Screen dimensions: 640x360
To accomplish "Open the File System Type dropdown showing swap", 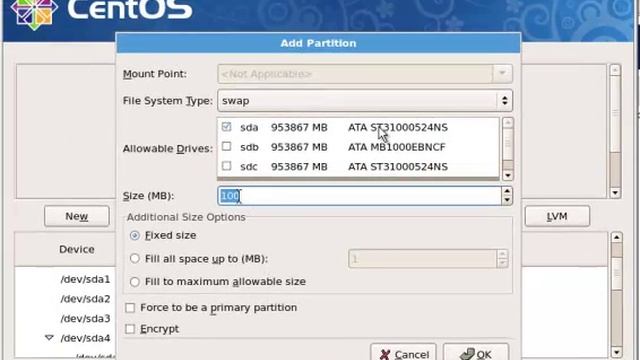I will pyautogui.click(x=365, y=100).
